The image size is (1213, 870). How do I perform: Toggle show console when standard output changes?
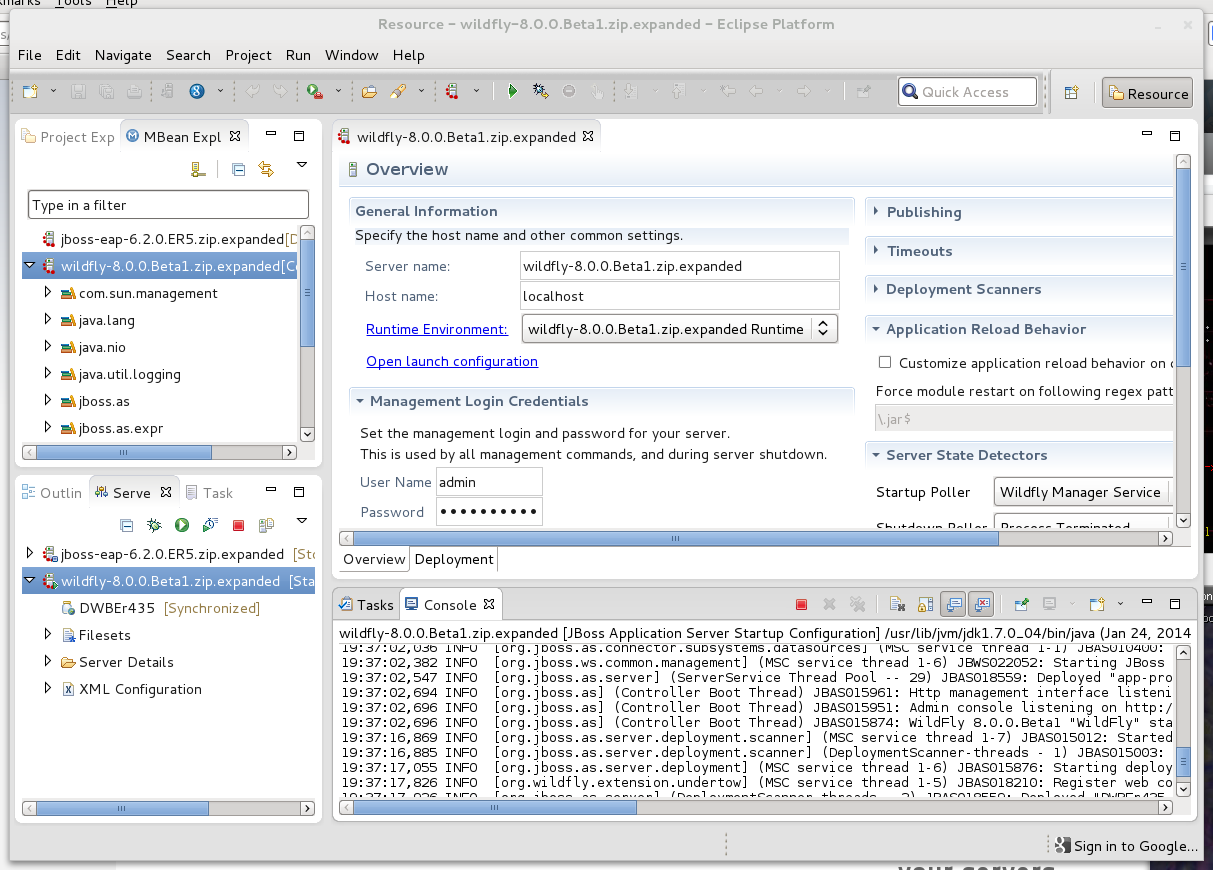click(954, 604)
